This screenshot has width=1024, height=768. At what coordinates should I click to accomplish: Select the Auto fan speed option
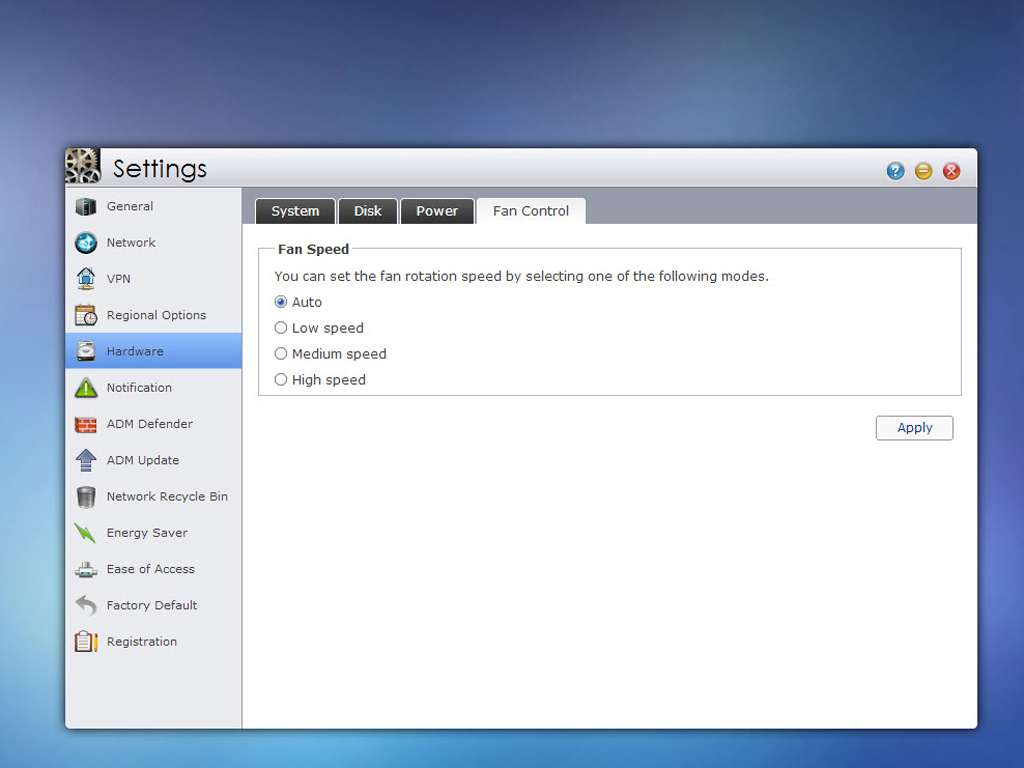pyautogui.click(x=281, y=302)
